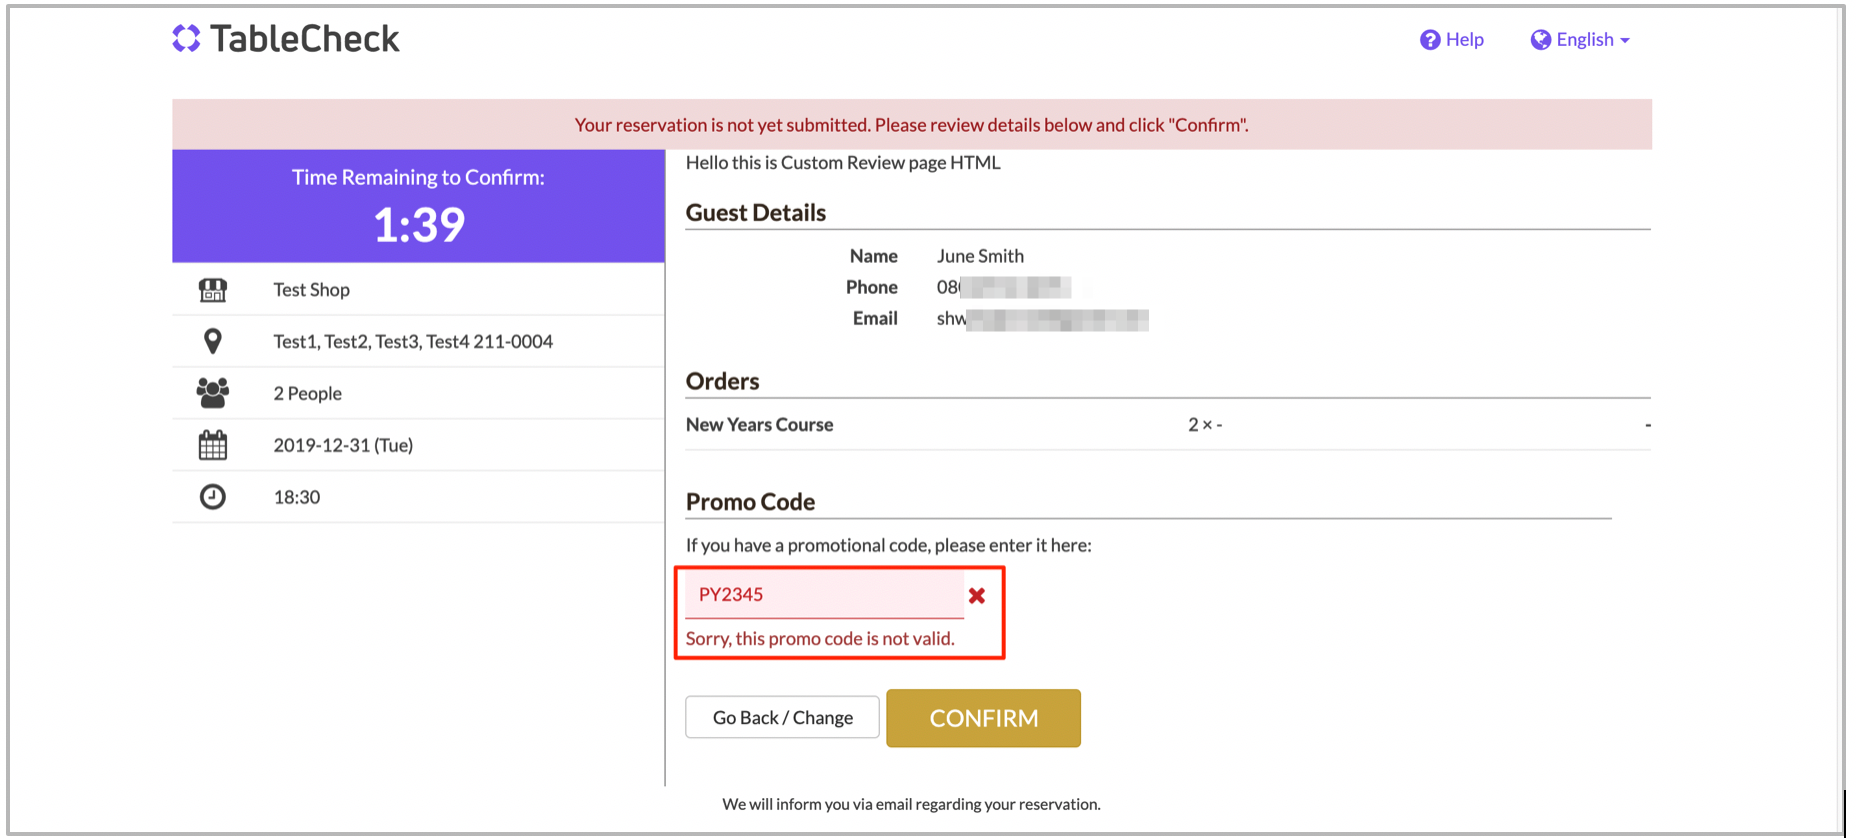Click the email notification footer text
This screenshot has width=1856, height=840.
pyautogui.click(x=911, y=804)
